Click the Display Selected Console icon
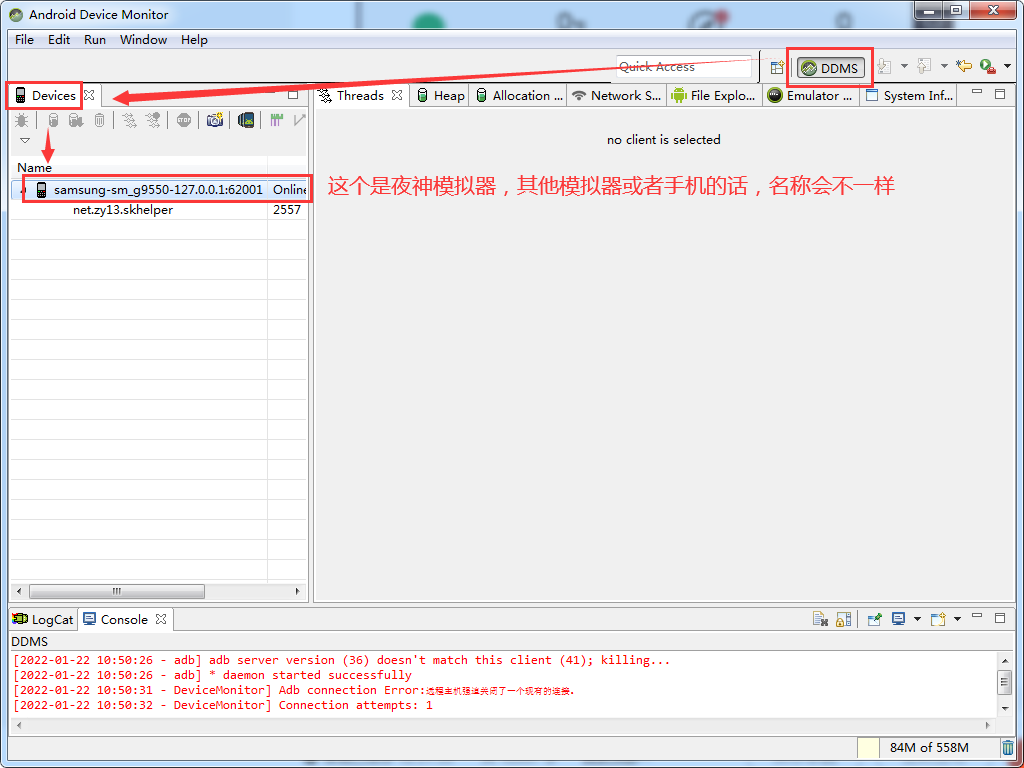The image size is (1024, 768). click(899, 619)
